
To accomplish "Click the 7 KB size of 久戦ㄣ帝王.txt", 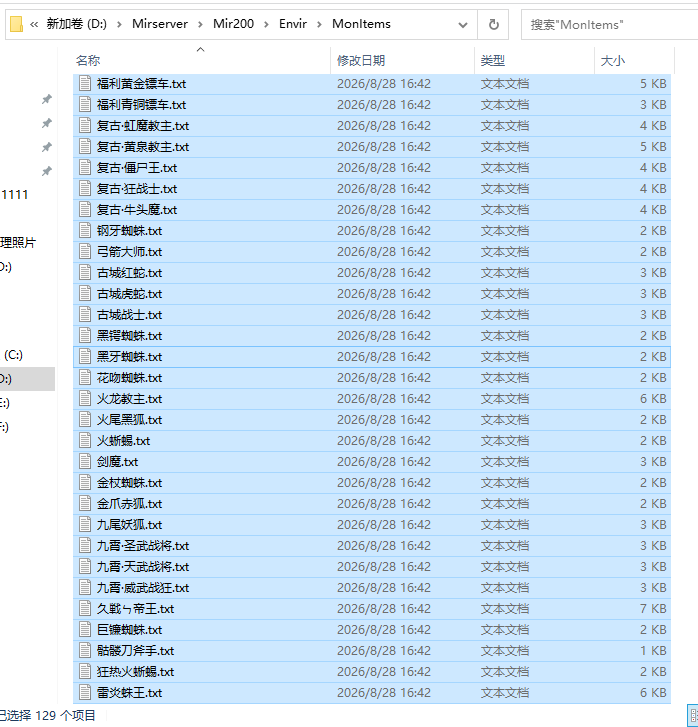I will (653, 609).
